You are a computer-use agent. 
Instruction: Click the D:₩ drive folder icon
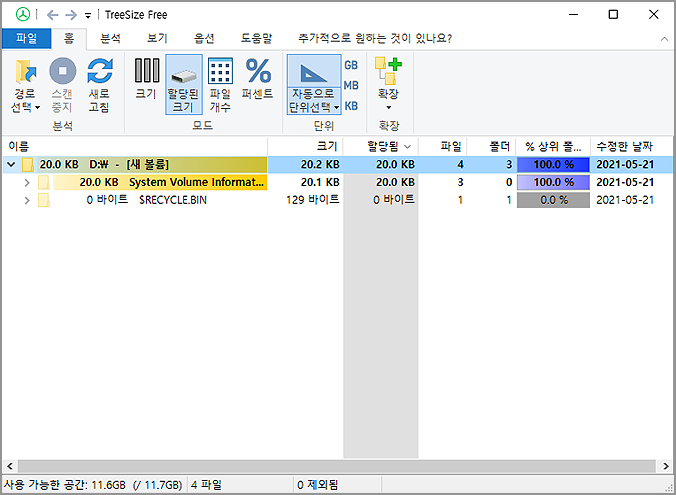coord(28,164)
